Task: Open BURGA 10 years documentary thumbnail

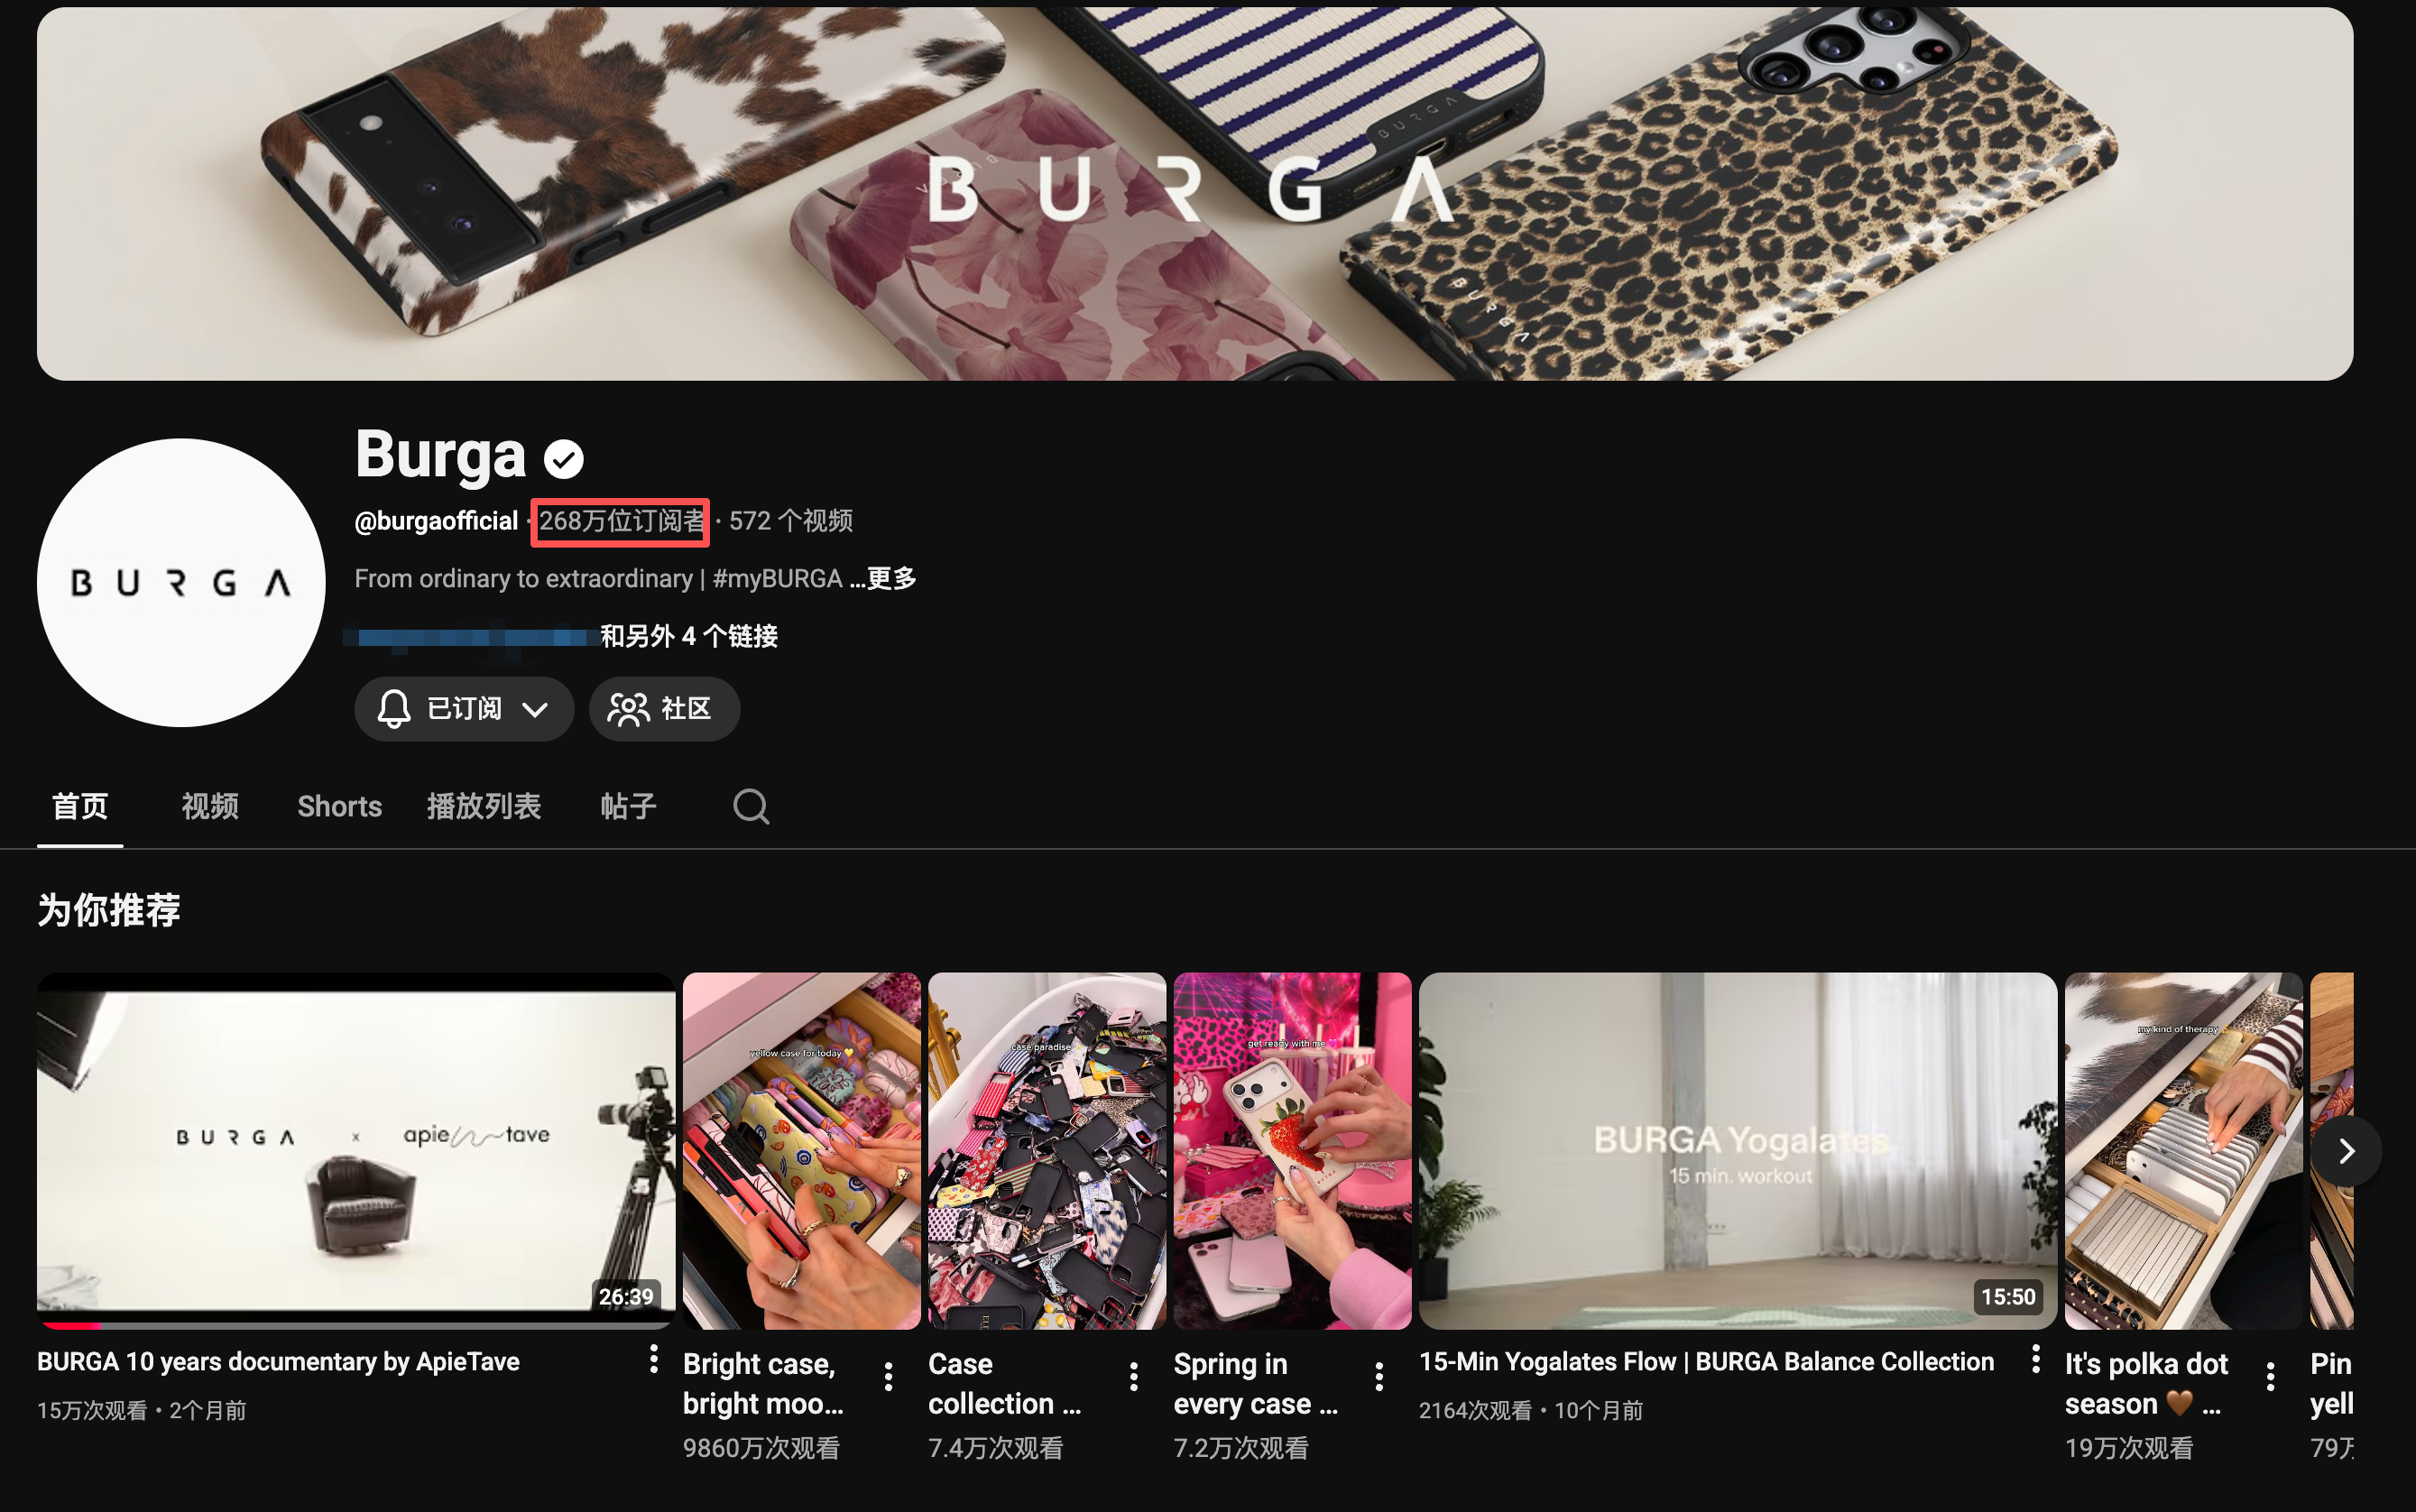Action: click(356, 1150)
